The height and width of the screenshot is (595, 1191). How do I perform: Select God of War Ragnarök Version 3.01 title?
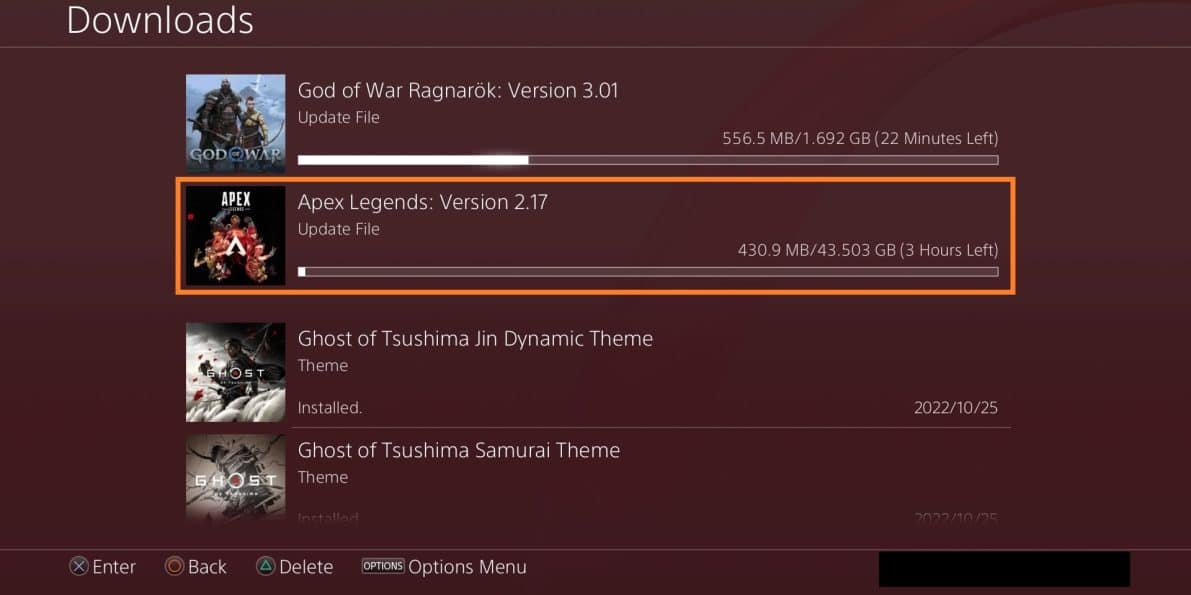coord(458,91)
